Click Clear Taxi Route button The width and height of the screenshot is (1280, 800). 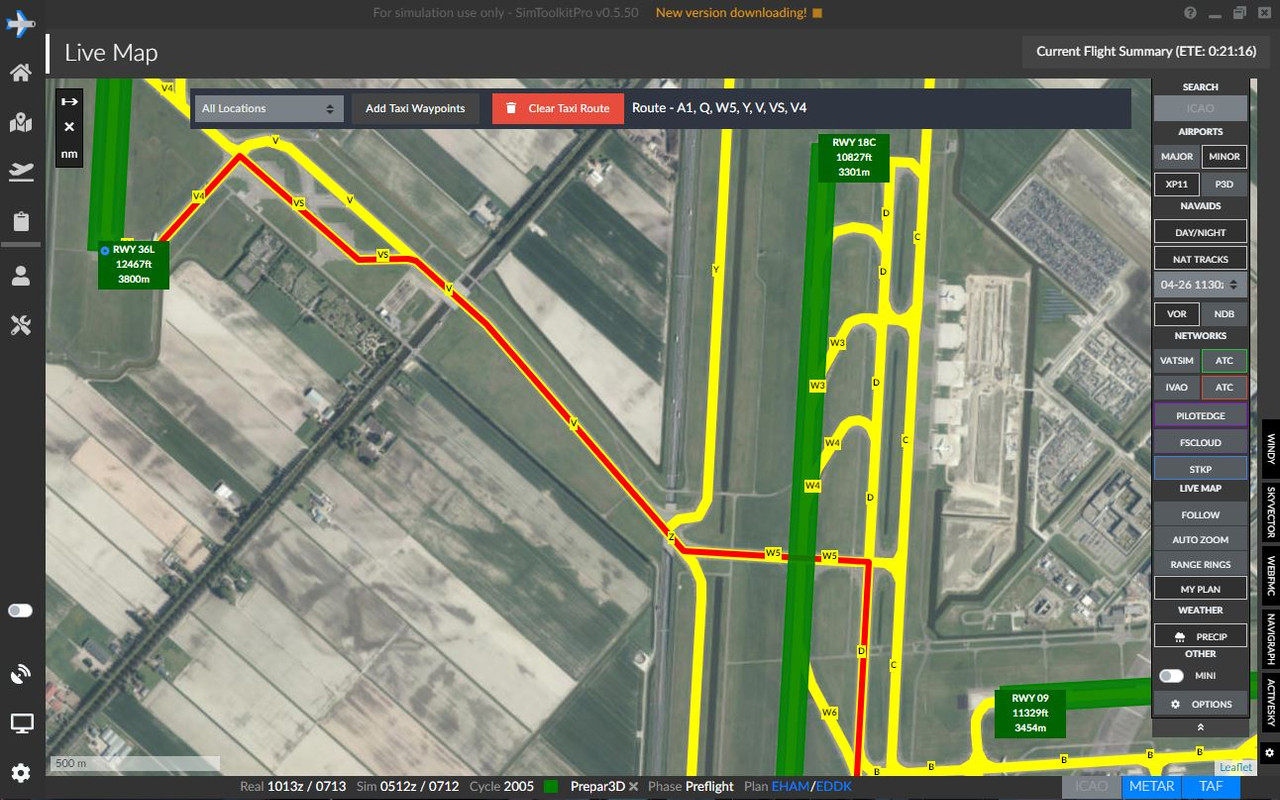coord(557,108)
